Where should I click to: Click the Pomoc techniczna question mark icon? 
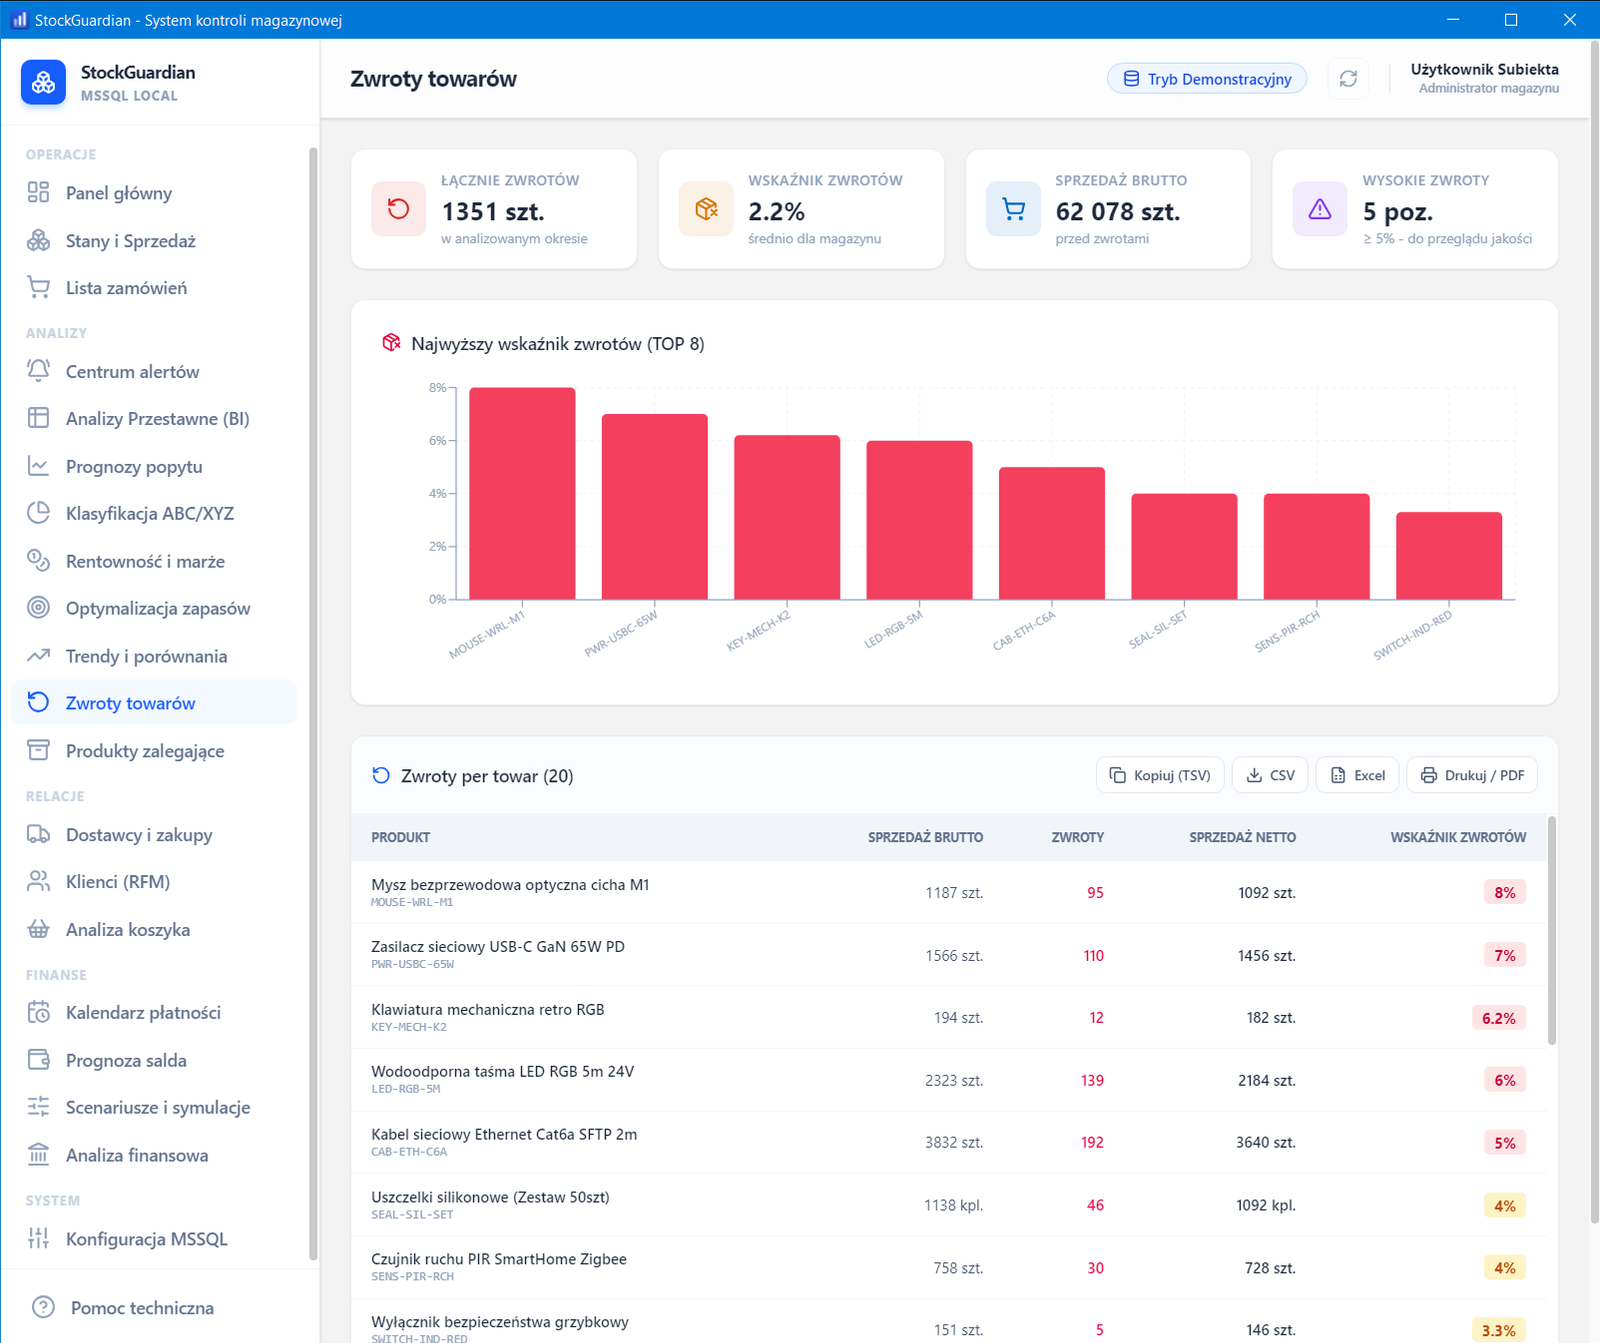coord(43,1308)
